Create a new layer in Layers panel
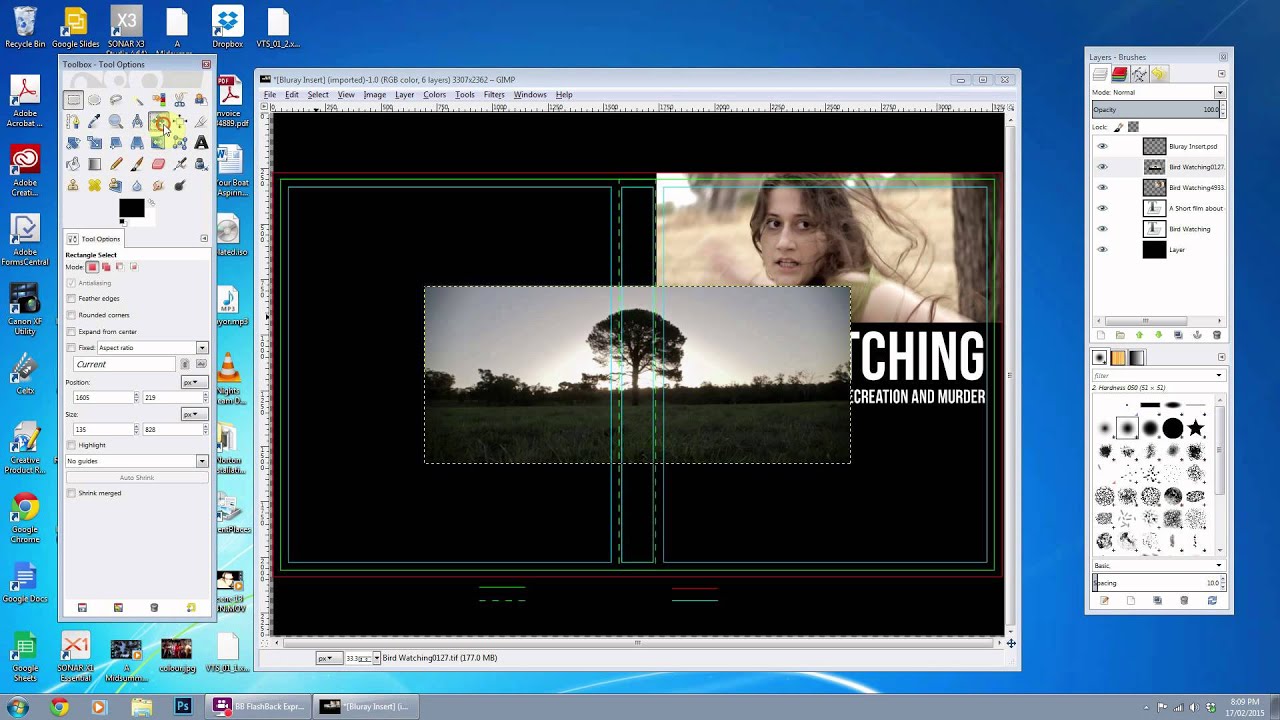This screenshot has width=1280, height=720. 1101,335
